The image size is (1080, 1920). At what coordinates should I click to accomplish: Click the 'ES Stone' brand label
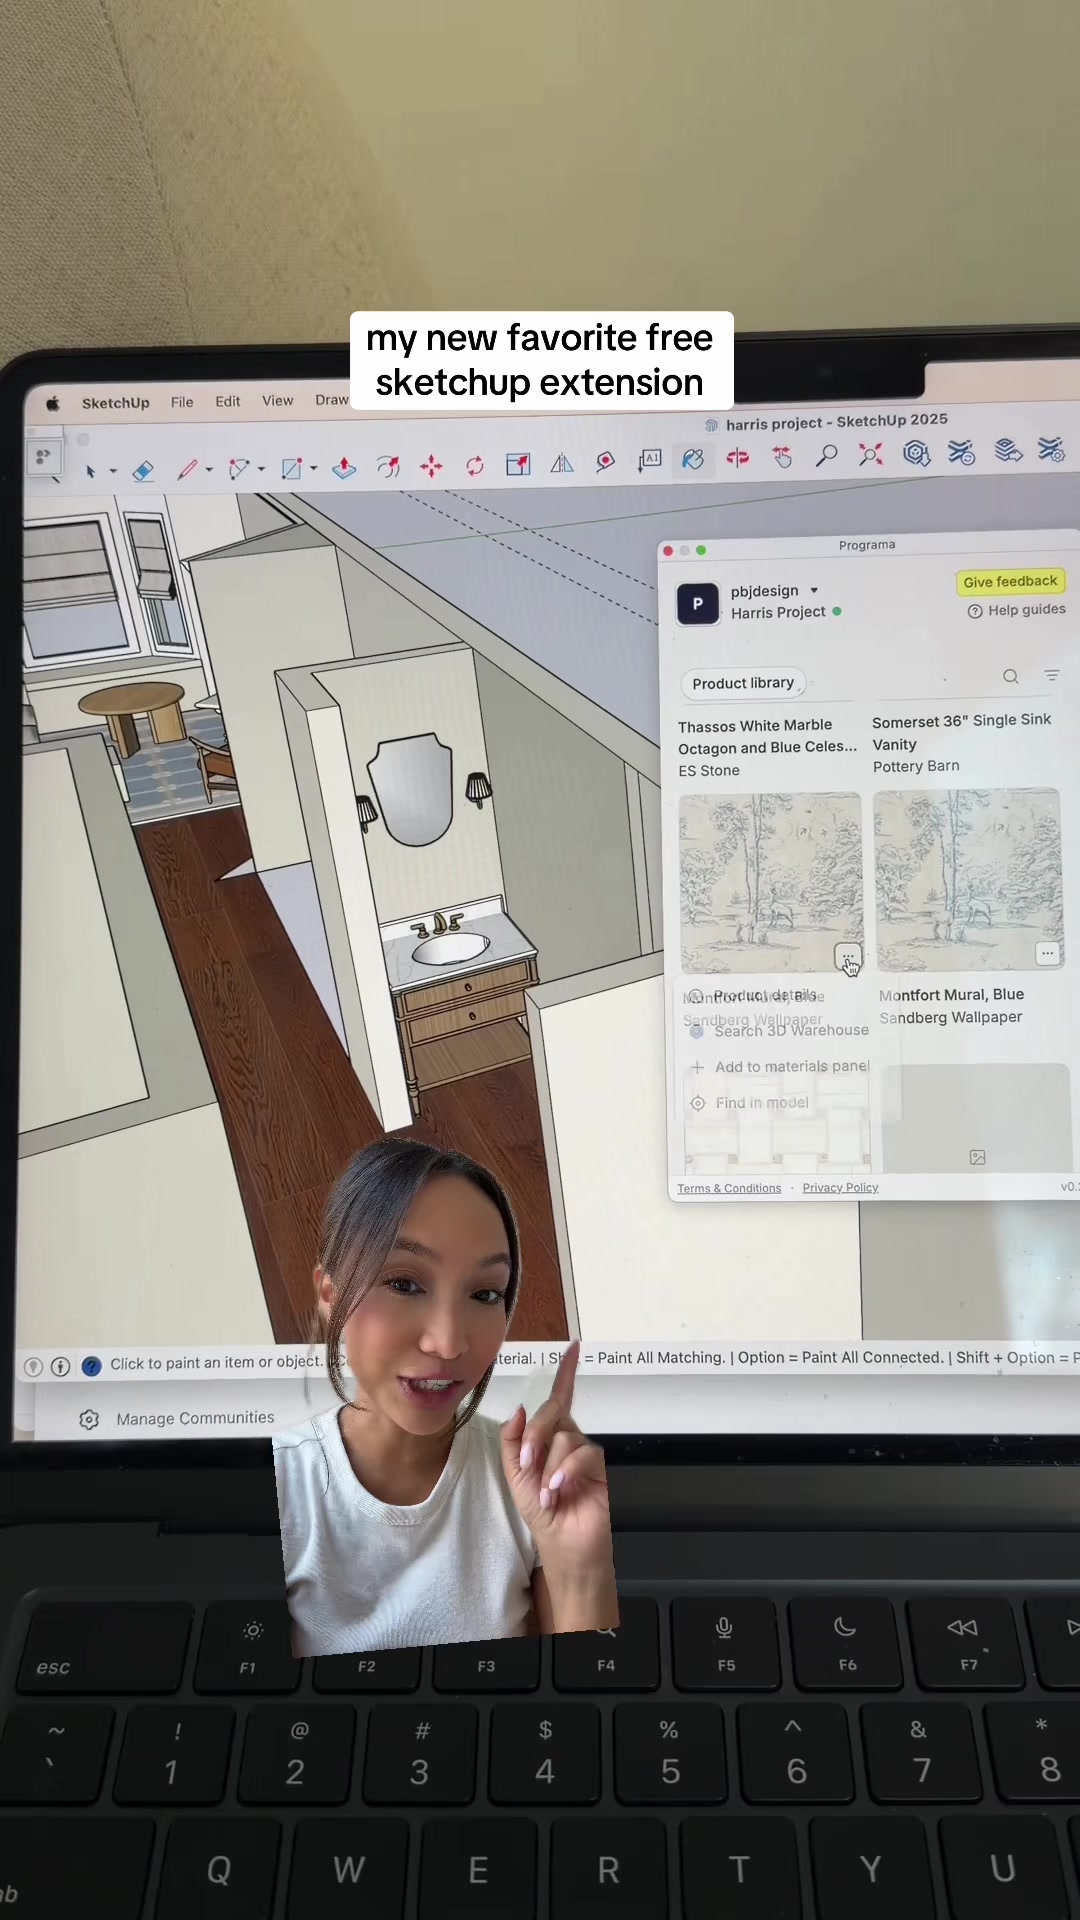click(709, 771)
